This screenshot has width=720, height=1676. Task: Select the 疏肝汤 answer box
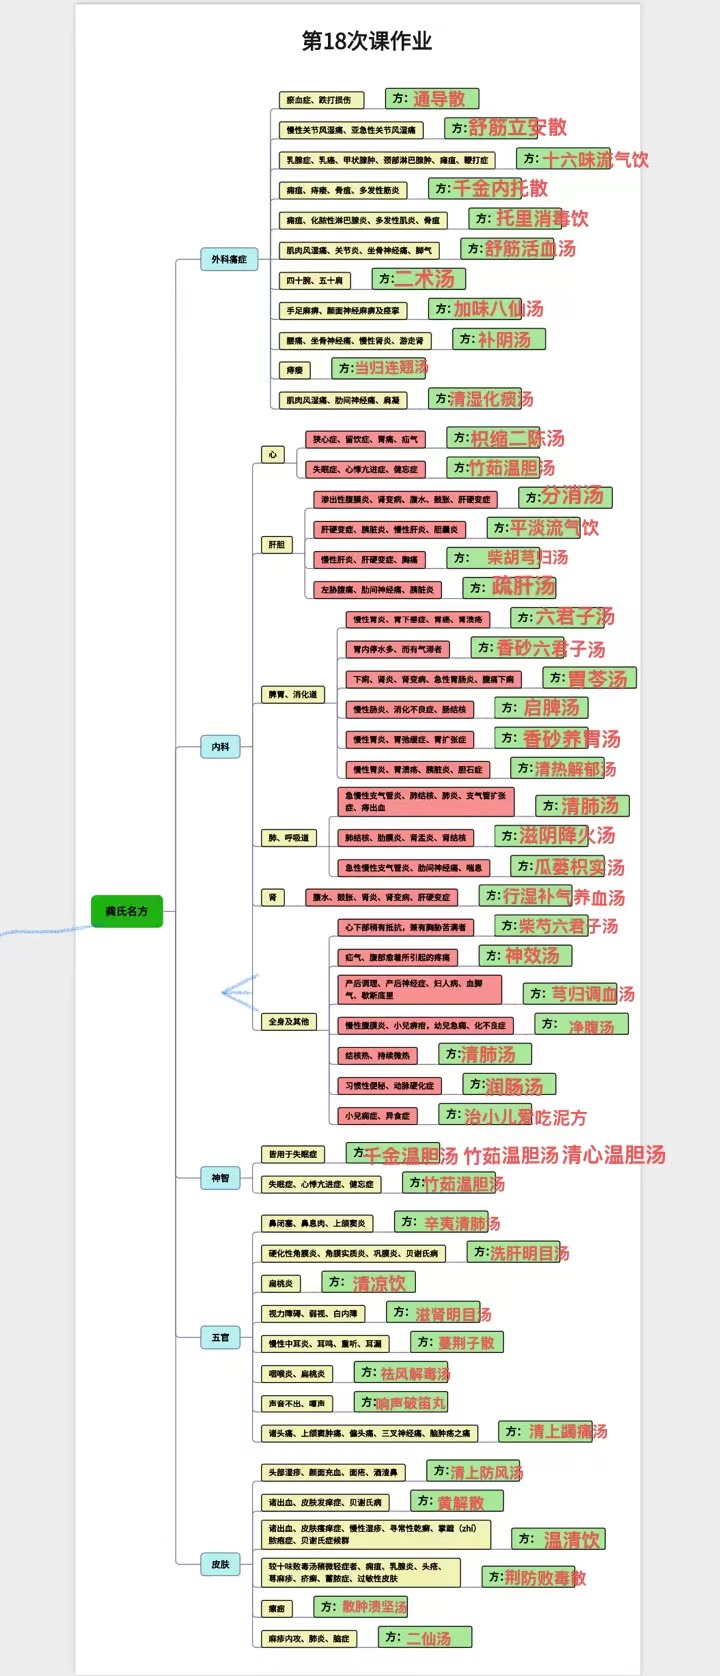tap(509, 586)
